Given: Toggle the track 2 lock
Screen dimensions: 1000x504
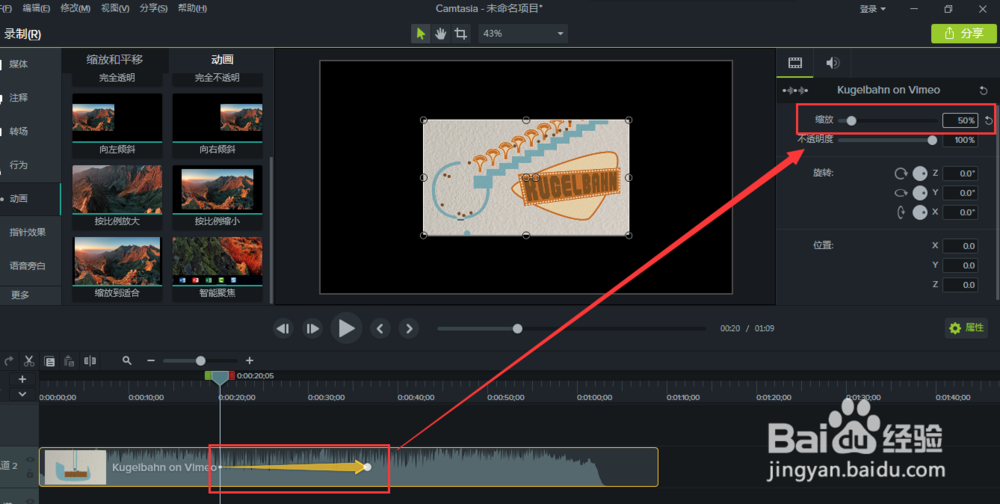Looking at the screenshot, I should point(30,474).
